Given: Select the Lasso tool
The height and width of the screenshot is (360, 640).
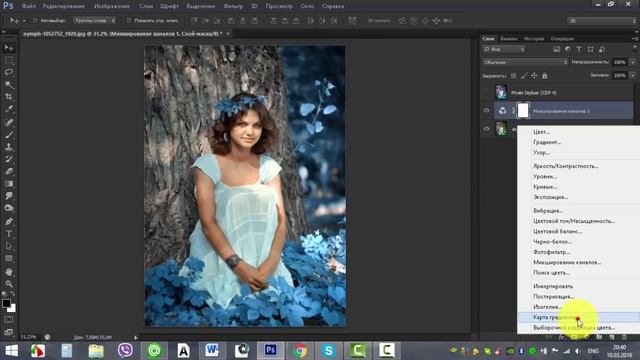Looking at the screenshot, I should pos(9,73).
